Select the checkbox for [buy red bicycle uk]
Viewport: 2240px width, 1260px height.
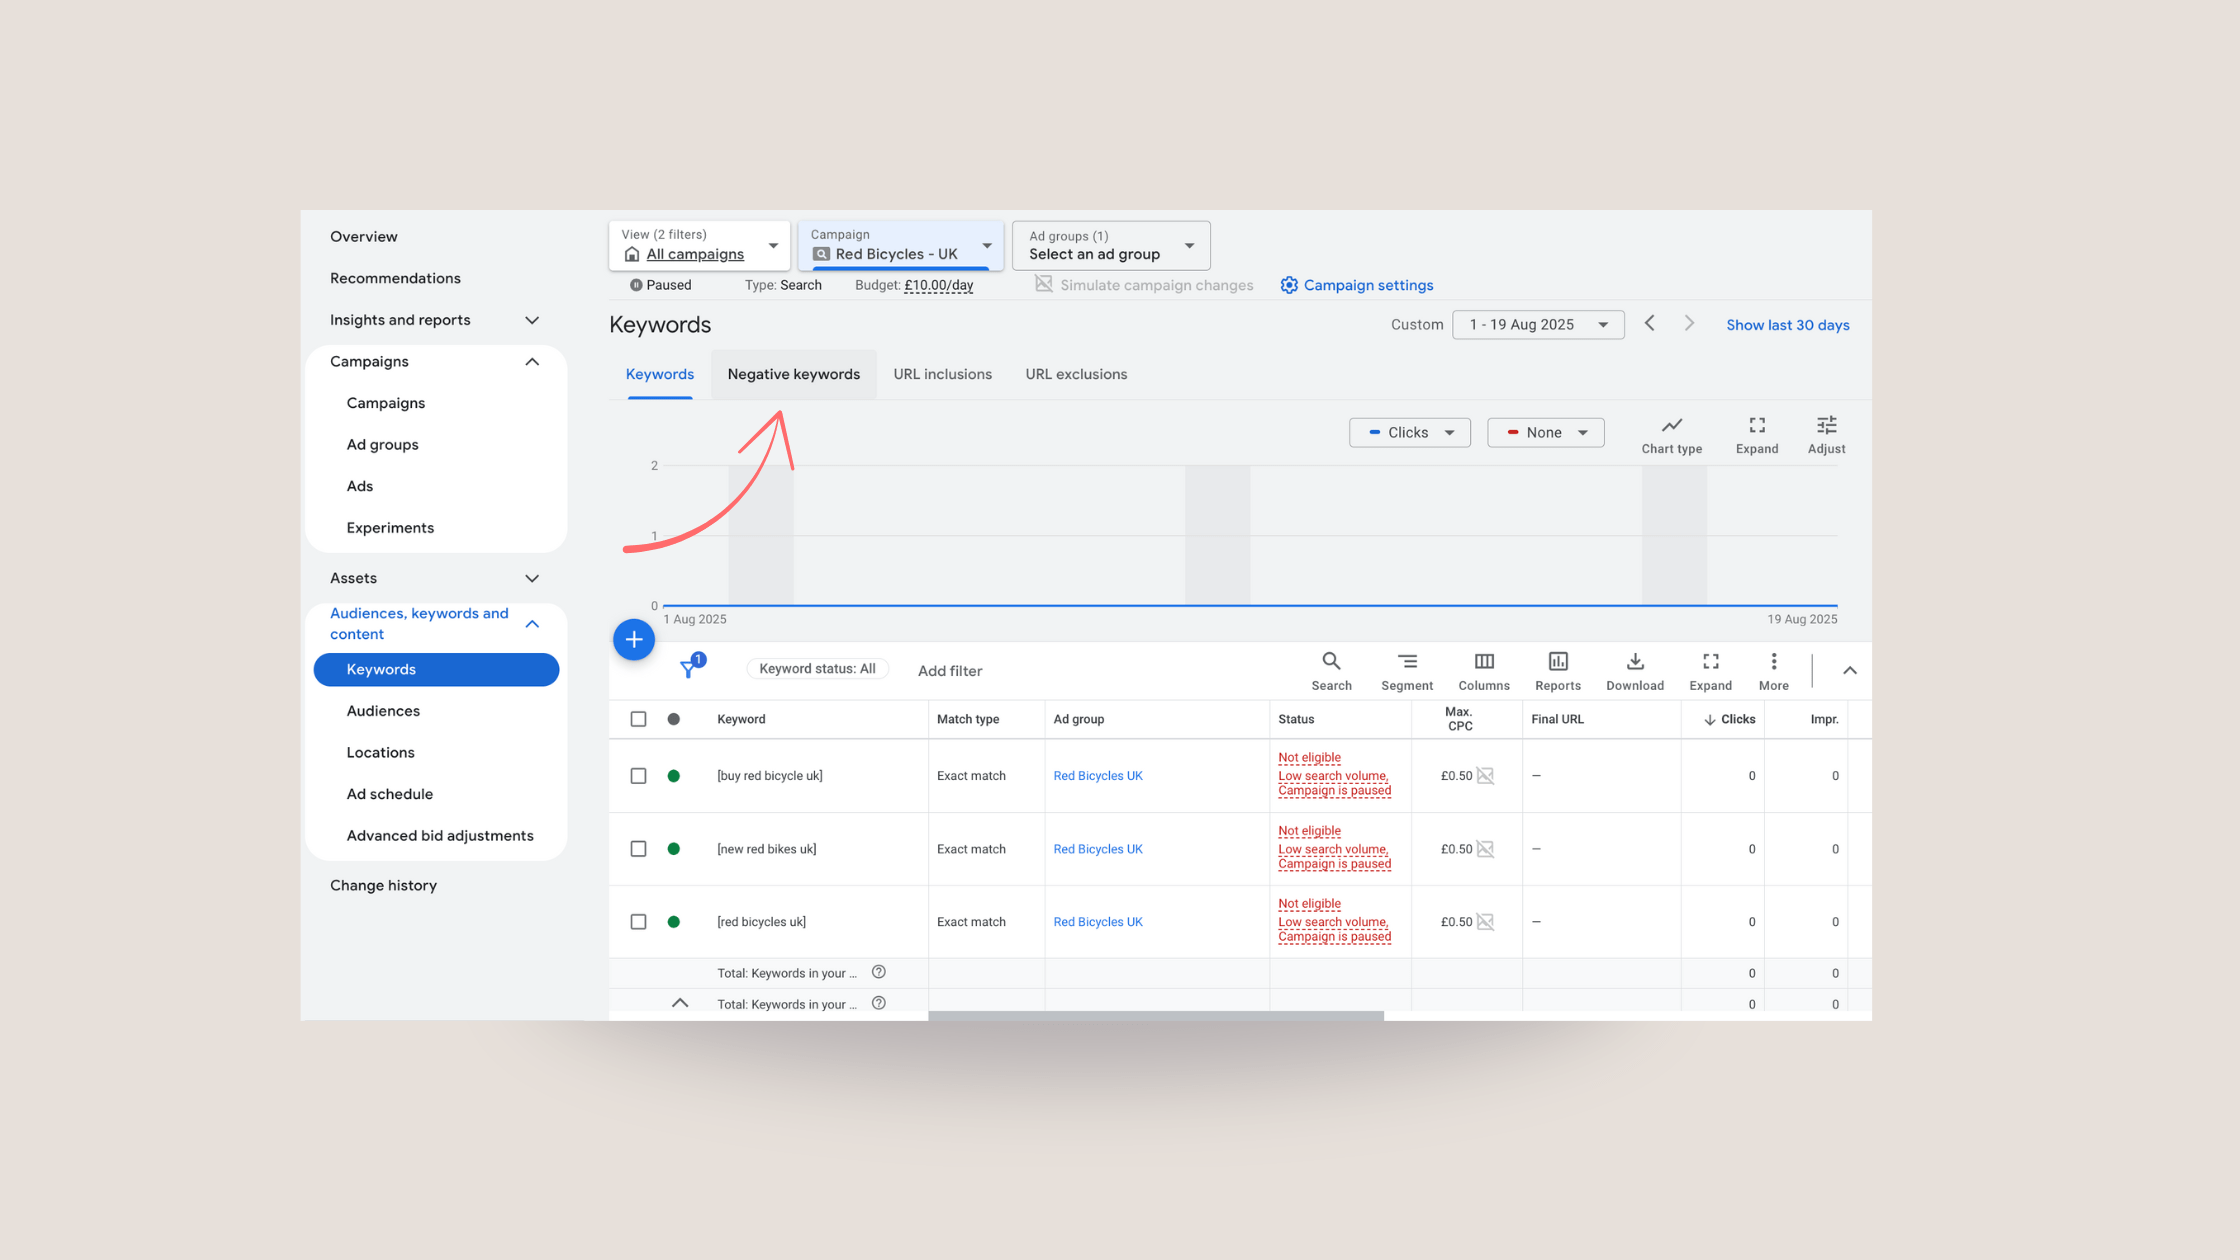pyautogui.click(x=638, y=775)
